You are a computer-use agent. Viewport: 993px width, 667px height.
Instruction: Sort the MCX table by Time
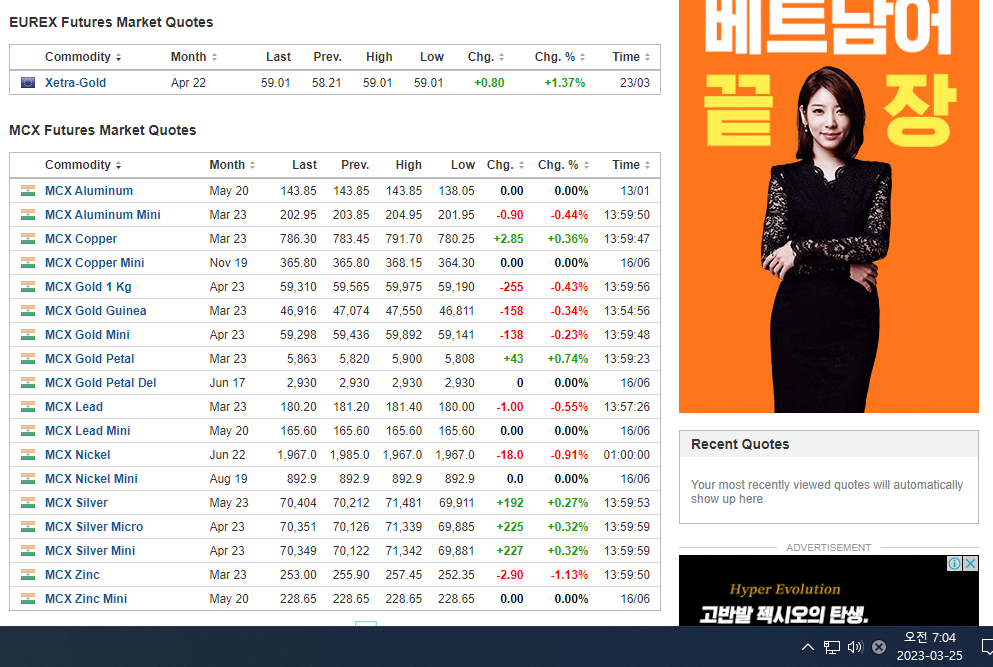(x=631, y=165)
